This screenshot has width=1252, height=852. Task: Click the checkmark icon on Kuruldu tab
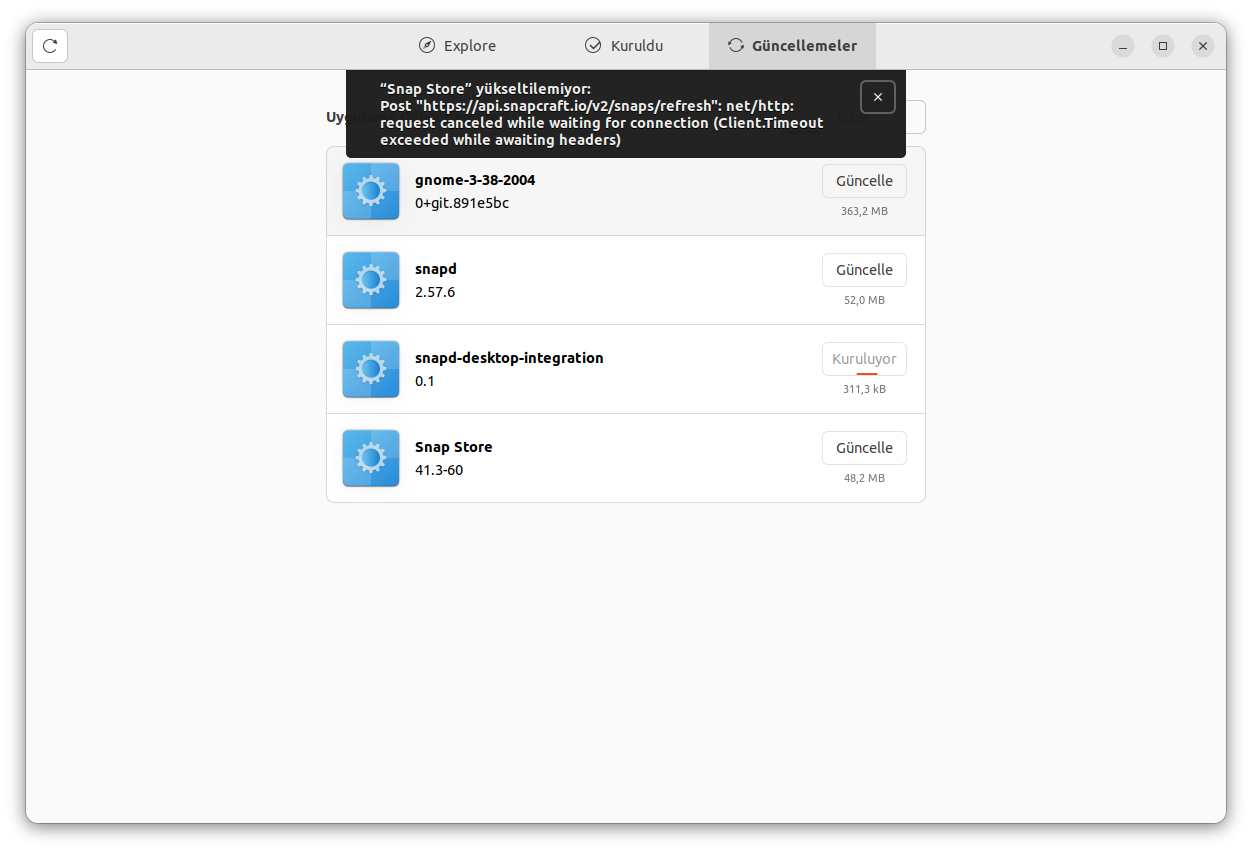pyautogui.click(x=593, y=45)
